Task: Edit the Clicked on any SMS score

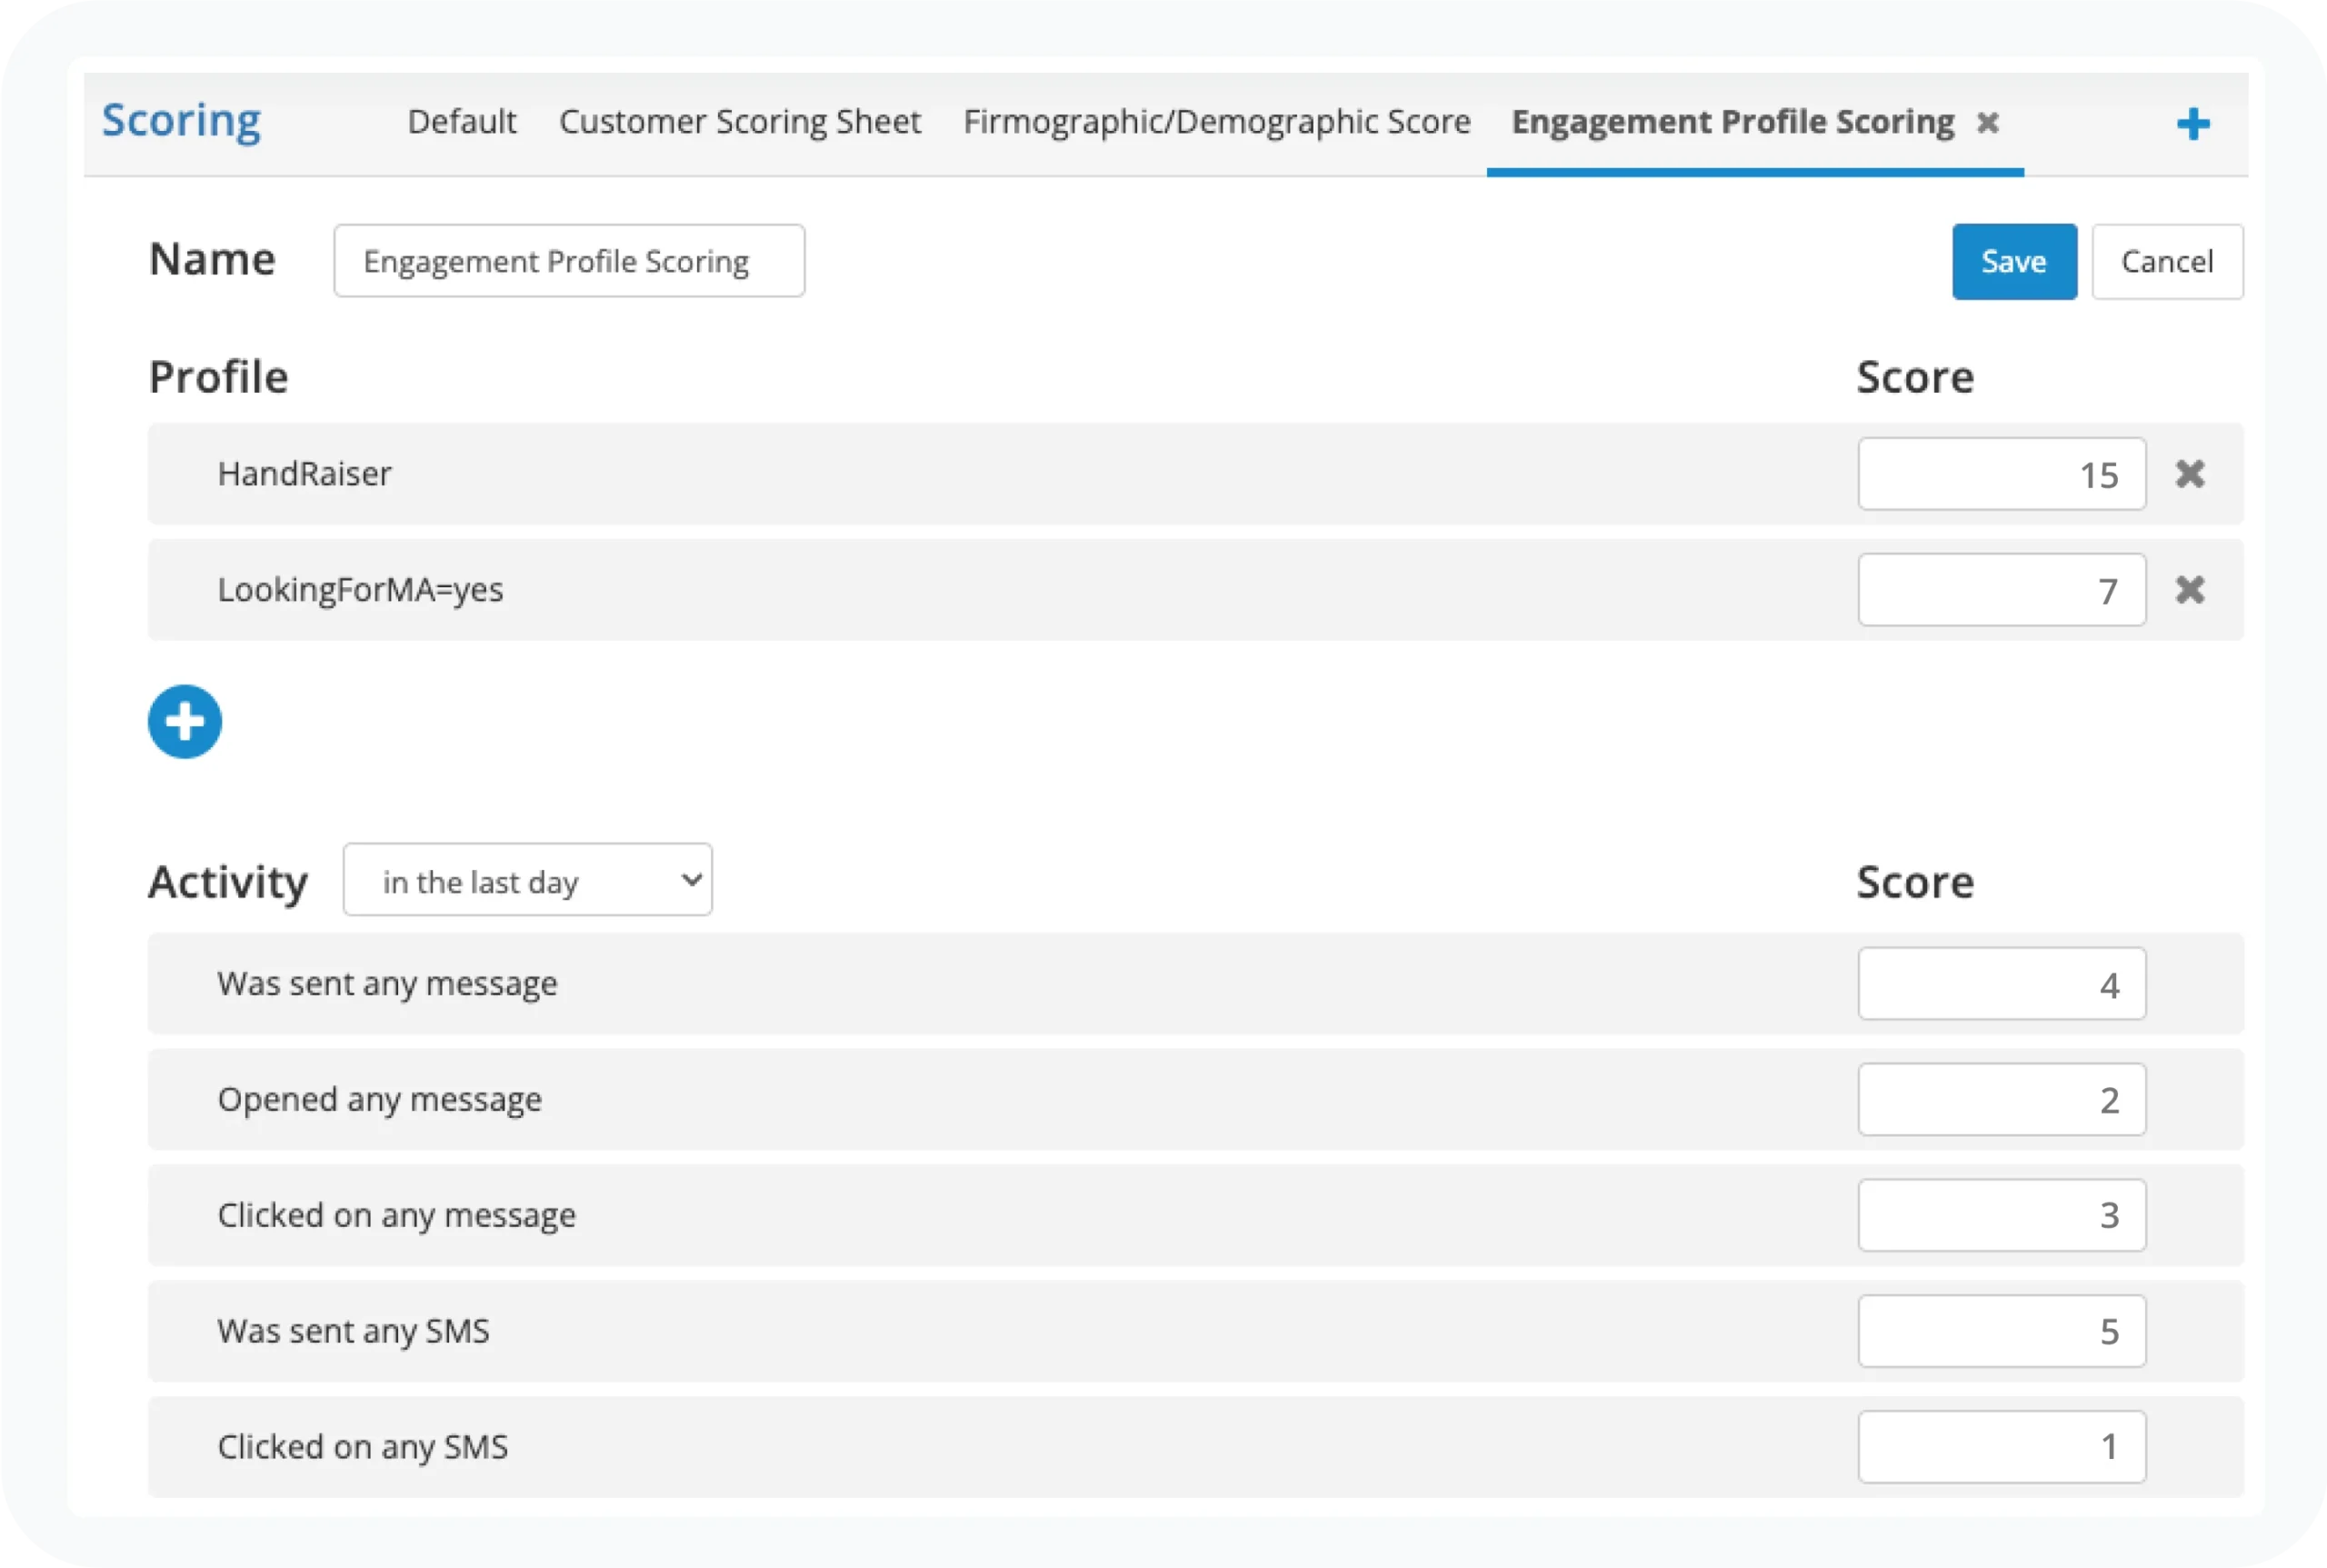Action: click(2001, 1447)
